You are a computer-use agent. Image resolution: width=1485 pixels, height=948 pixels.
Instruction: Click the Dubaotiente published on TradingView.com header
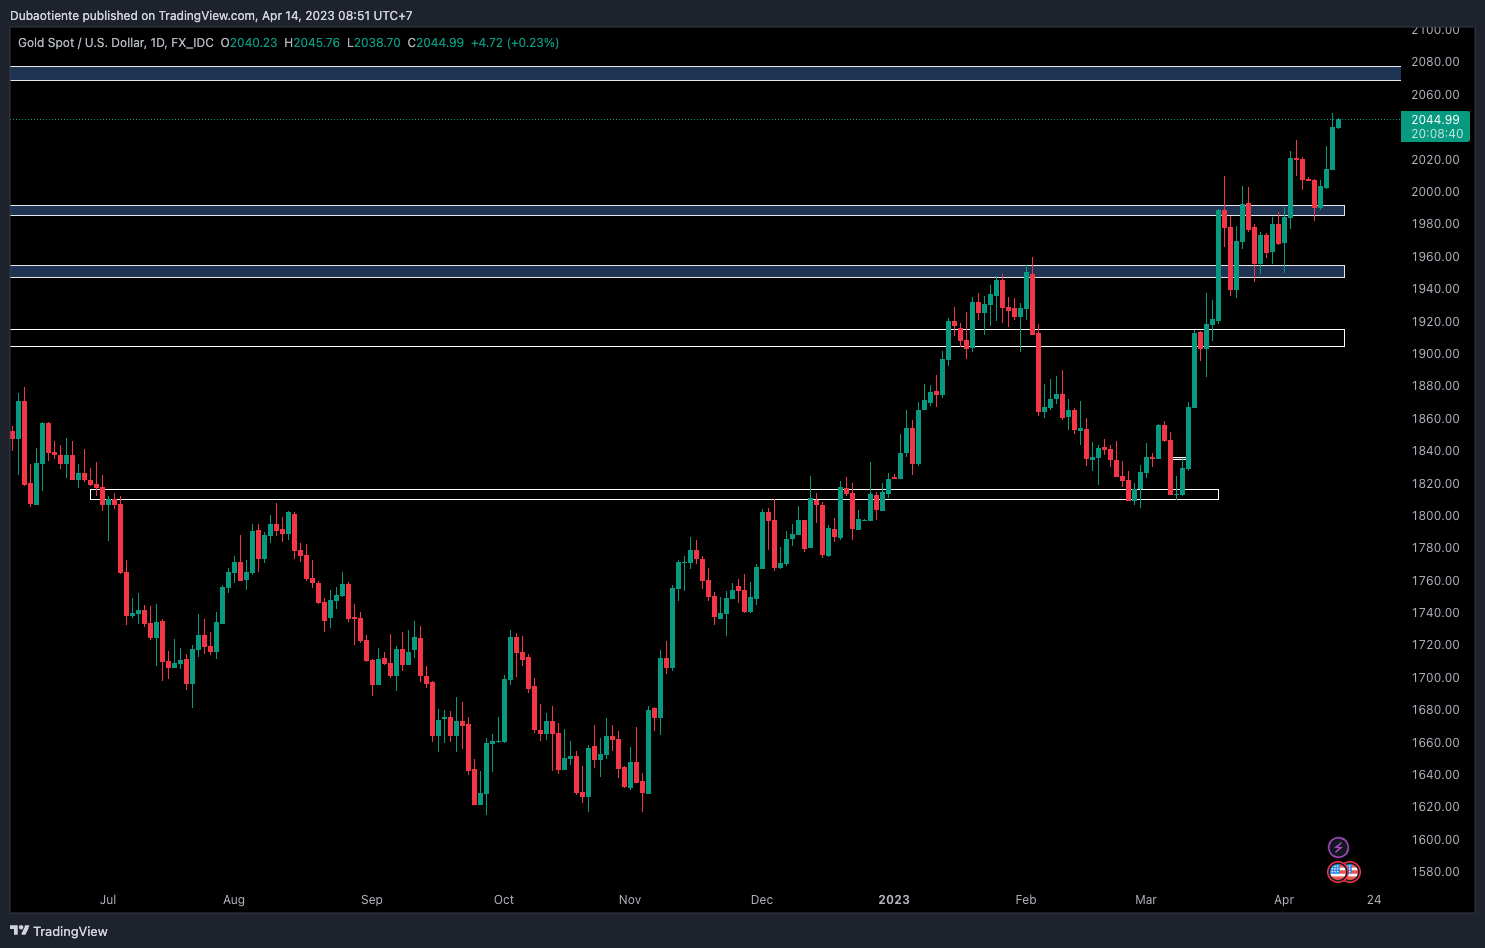tap(211, 15)
